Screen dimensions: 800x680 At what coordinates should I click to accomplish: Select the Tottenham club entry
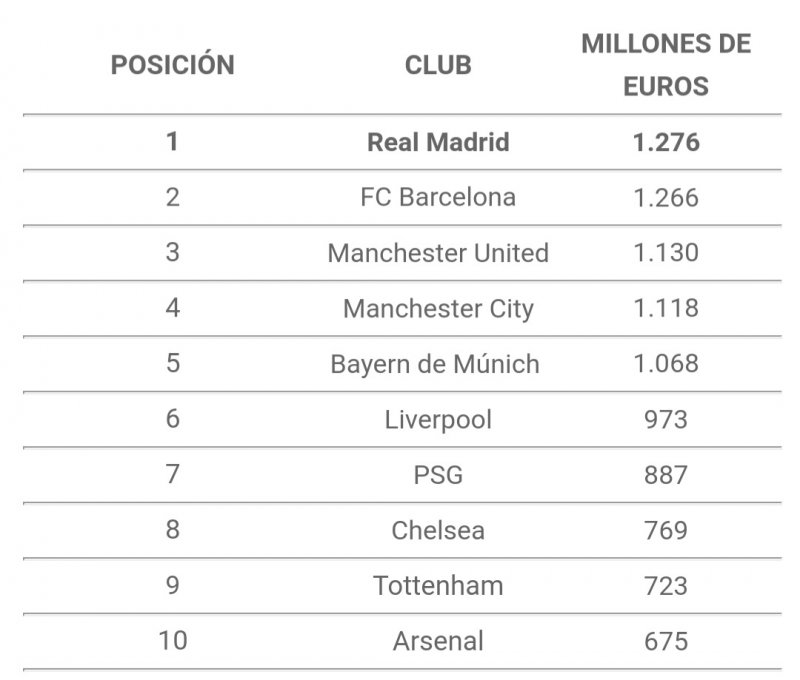(438, 585)
